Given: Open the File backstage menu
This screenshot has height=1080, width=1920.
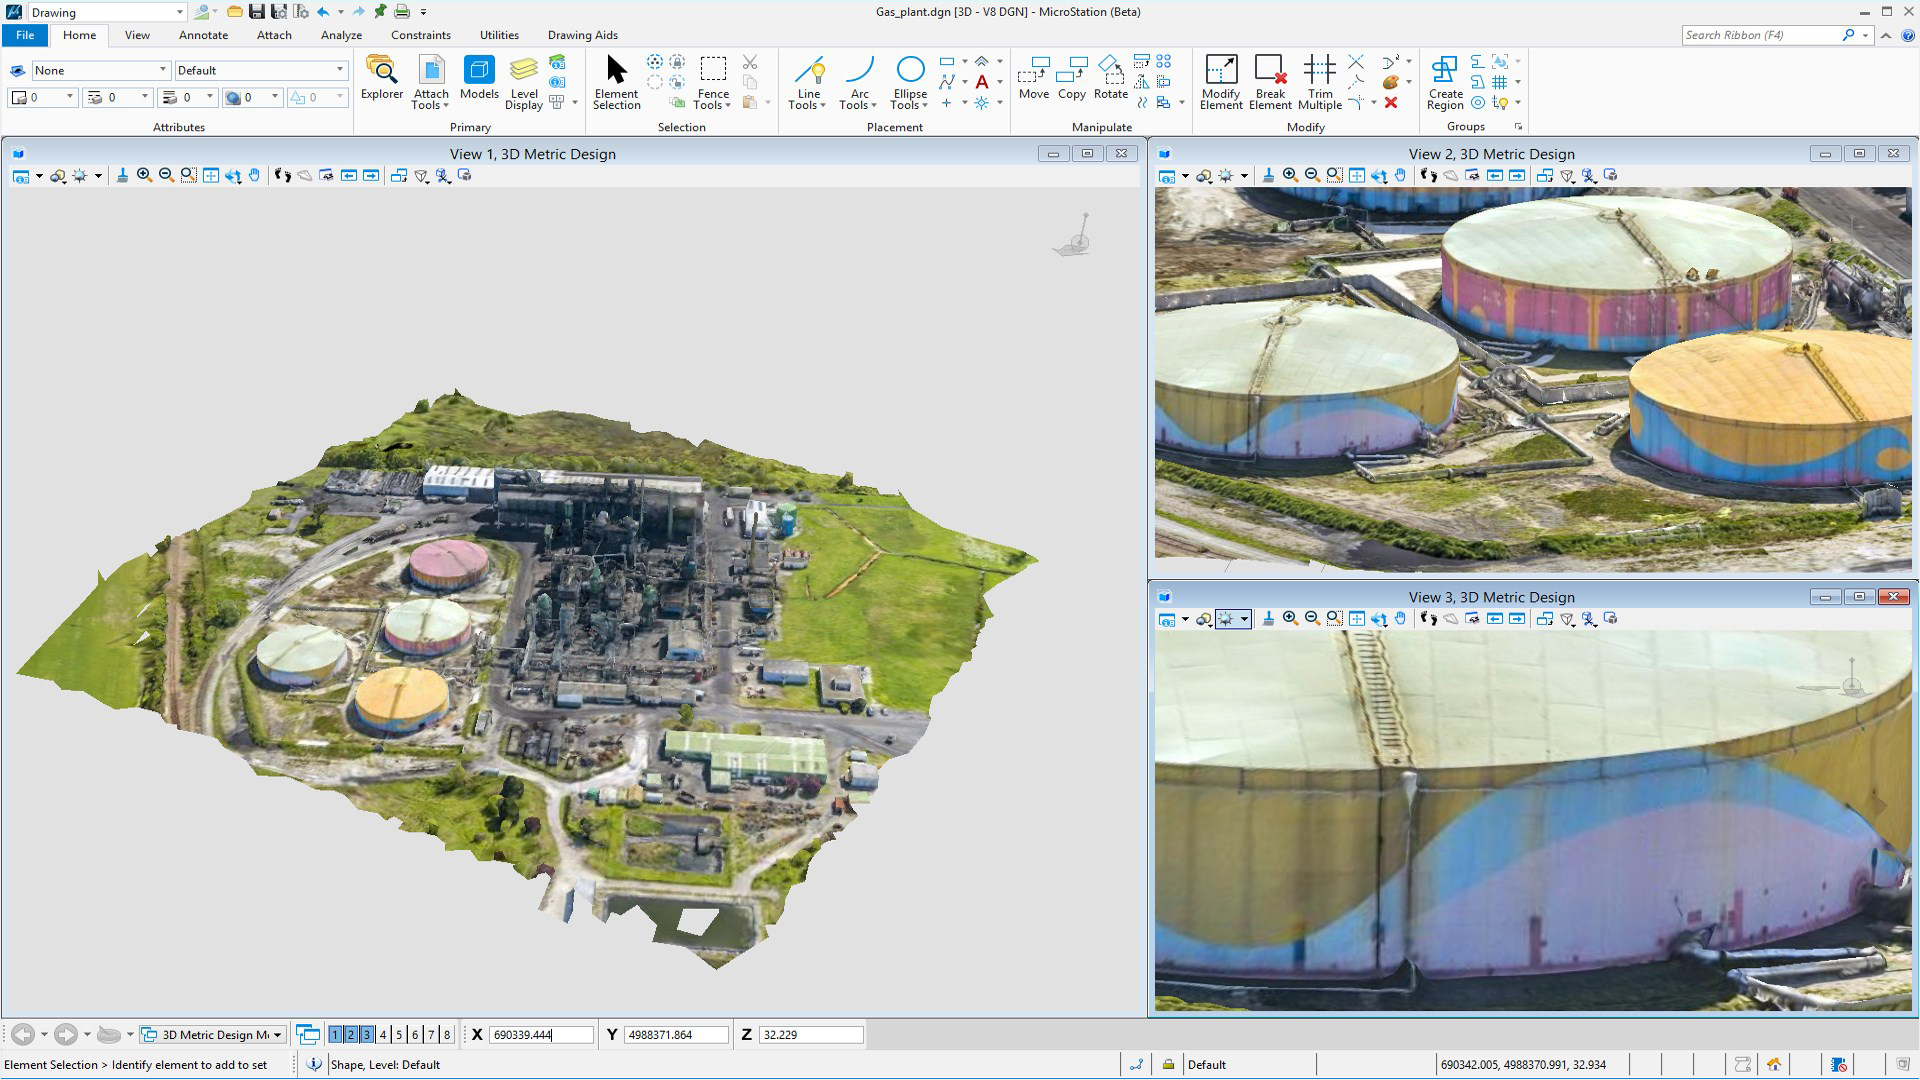Looking at the screenshot, I should (25, 35).
